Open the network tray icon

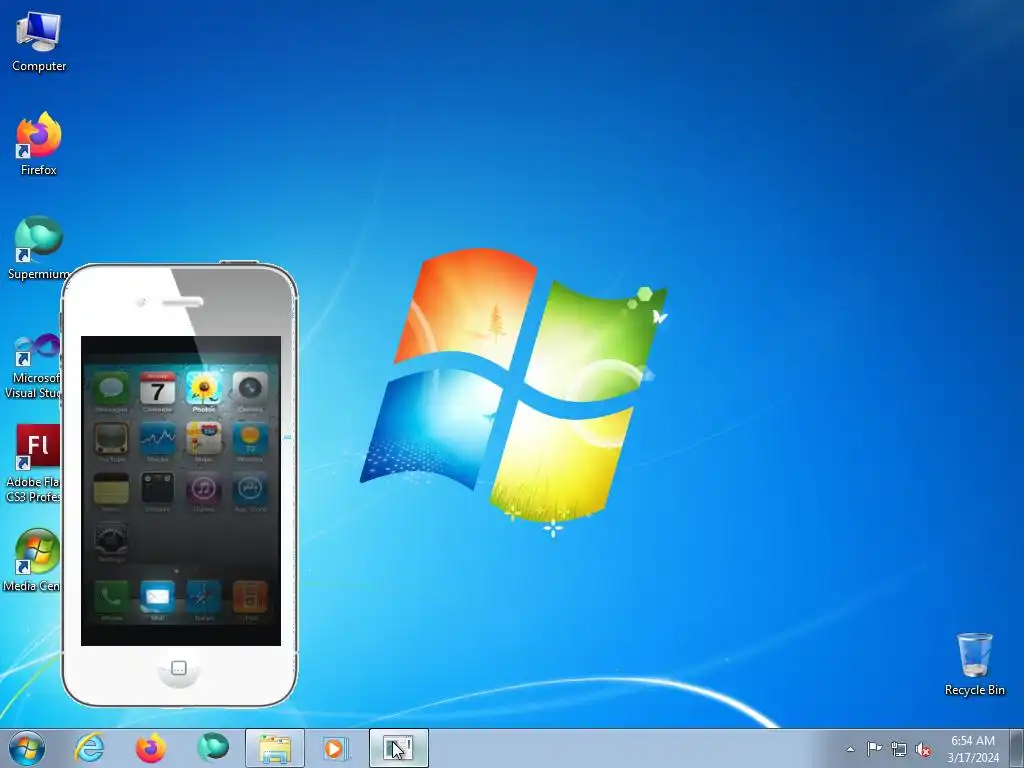899,749
